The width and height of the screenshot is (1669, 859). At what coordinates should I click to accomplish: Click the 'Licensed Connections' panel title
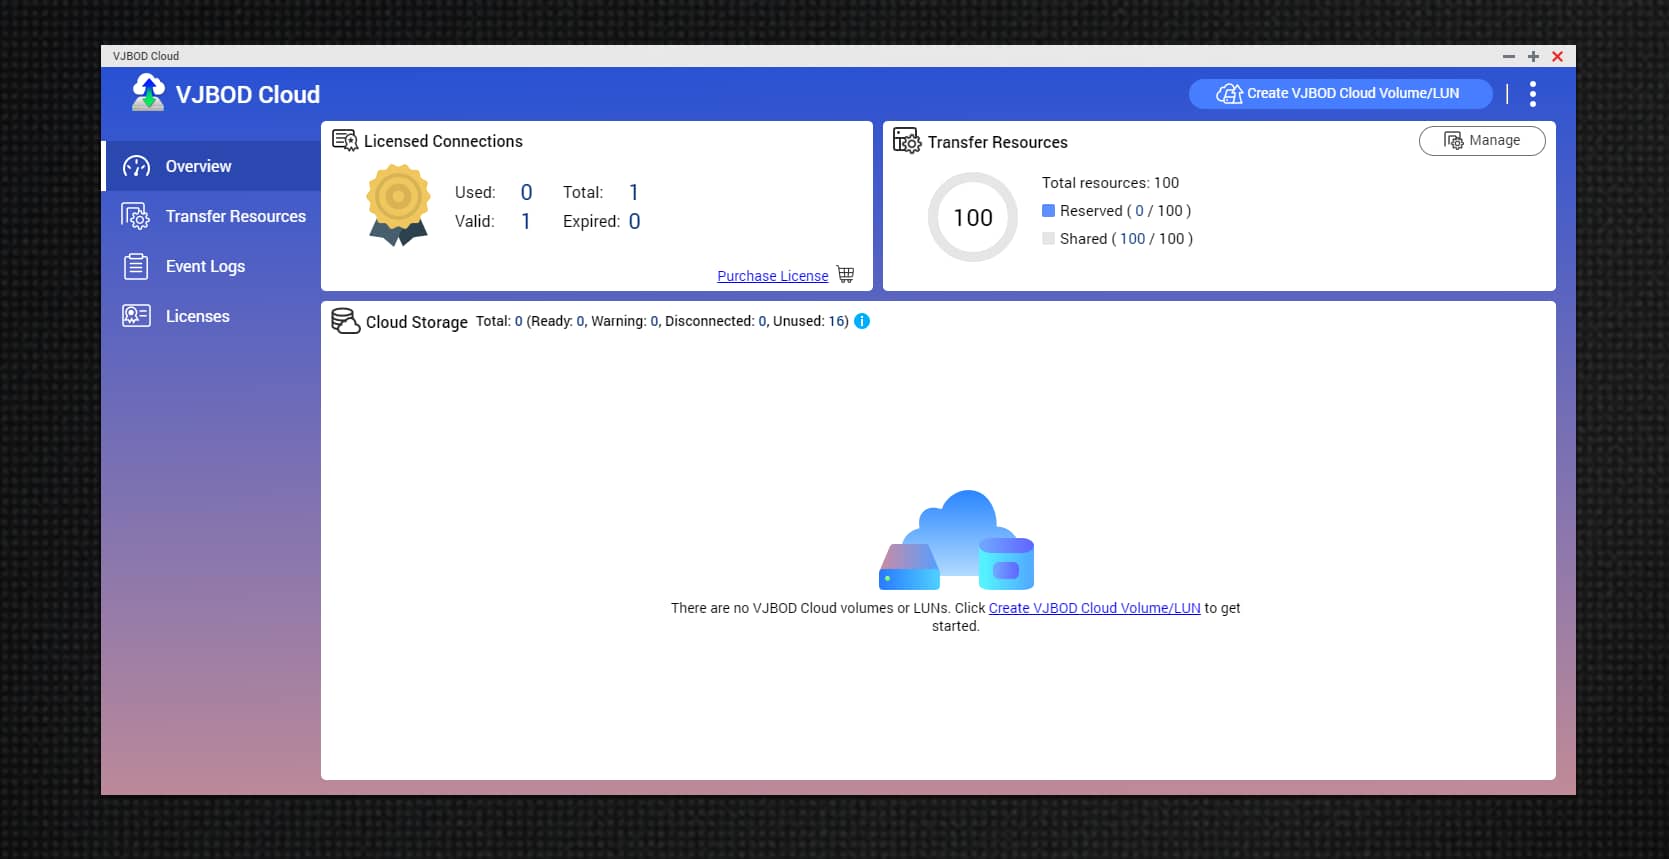[443, 141]
